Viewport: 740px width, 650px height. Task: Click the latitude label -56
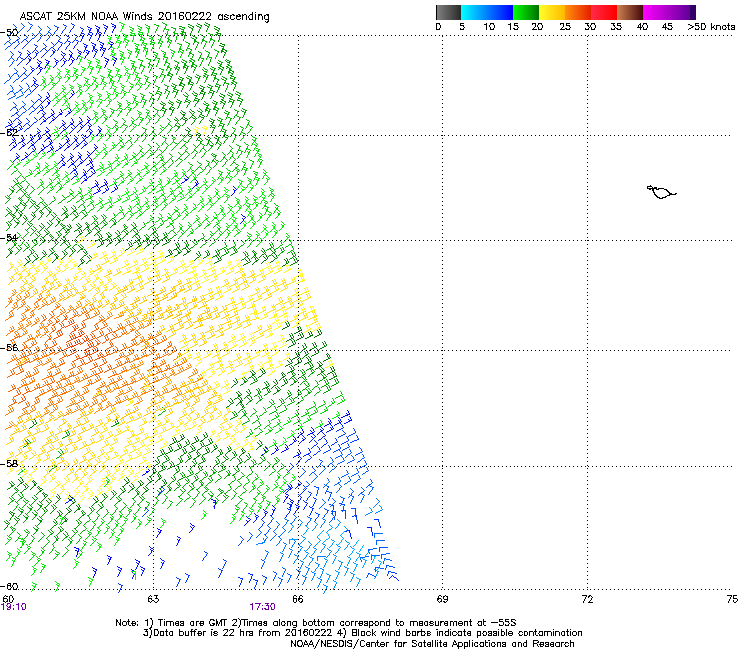tap(9, 347)
